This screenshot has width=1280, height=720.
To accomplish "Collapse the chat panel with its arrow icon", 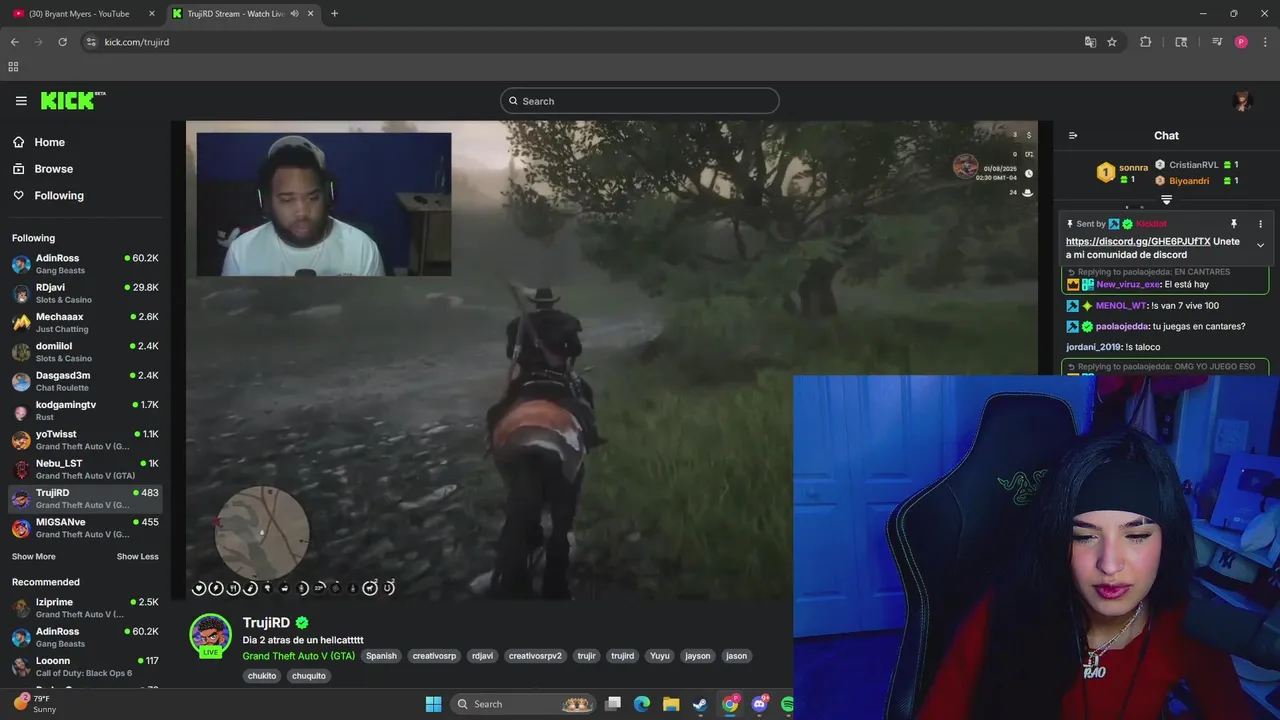I will point(1073,136).
